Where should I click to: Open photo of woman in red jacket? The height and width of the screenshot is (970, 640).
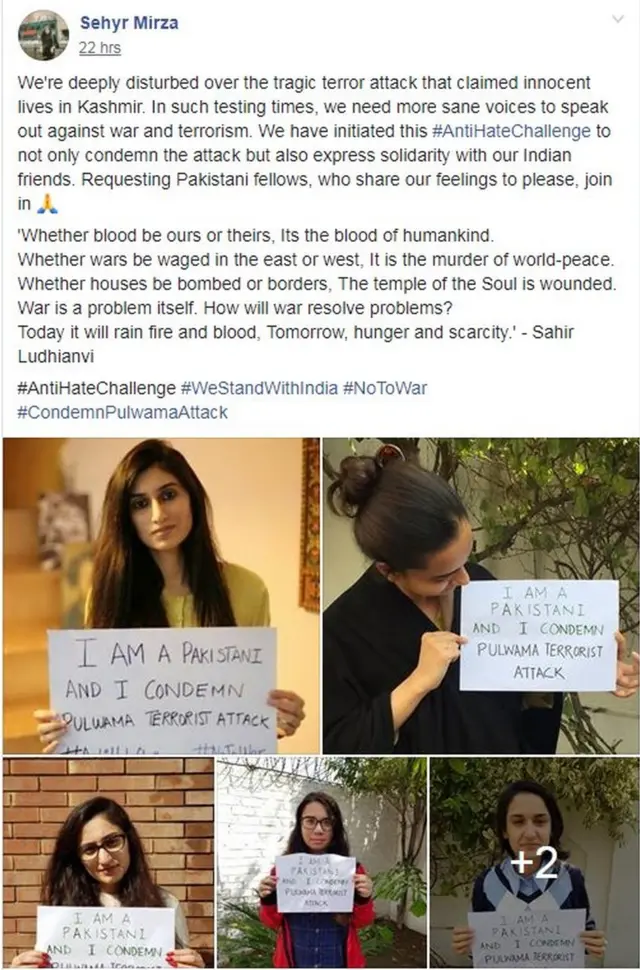tap(321, 863)
